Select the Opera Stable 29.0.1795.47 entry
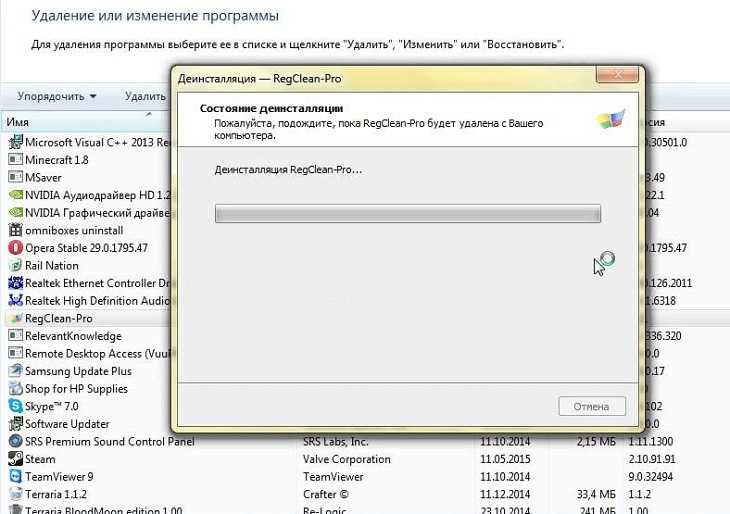 click(86, 248)
